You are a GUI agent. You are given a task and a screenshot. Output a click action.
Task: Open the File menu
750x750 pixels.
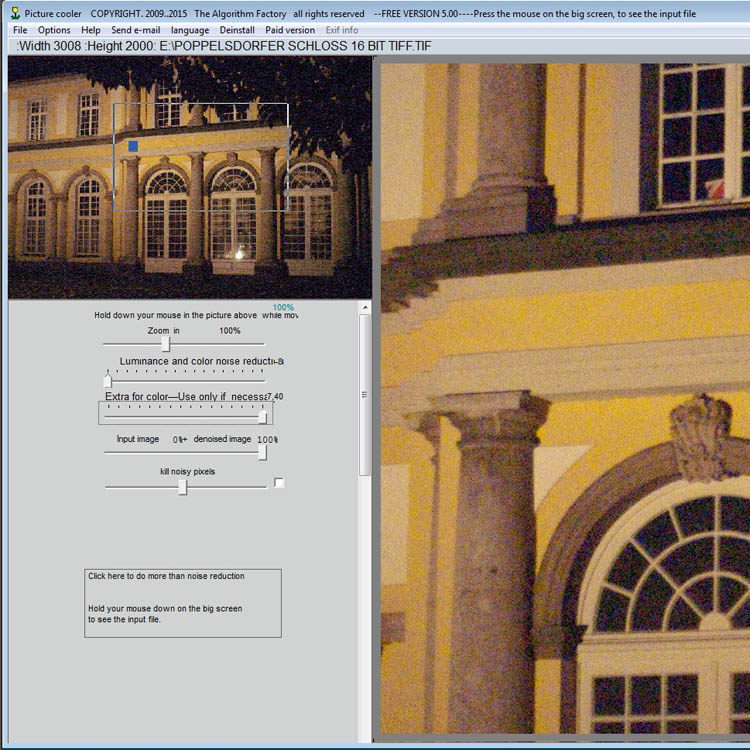coord(20,30)
